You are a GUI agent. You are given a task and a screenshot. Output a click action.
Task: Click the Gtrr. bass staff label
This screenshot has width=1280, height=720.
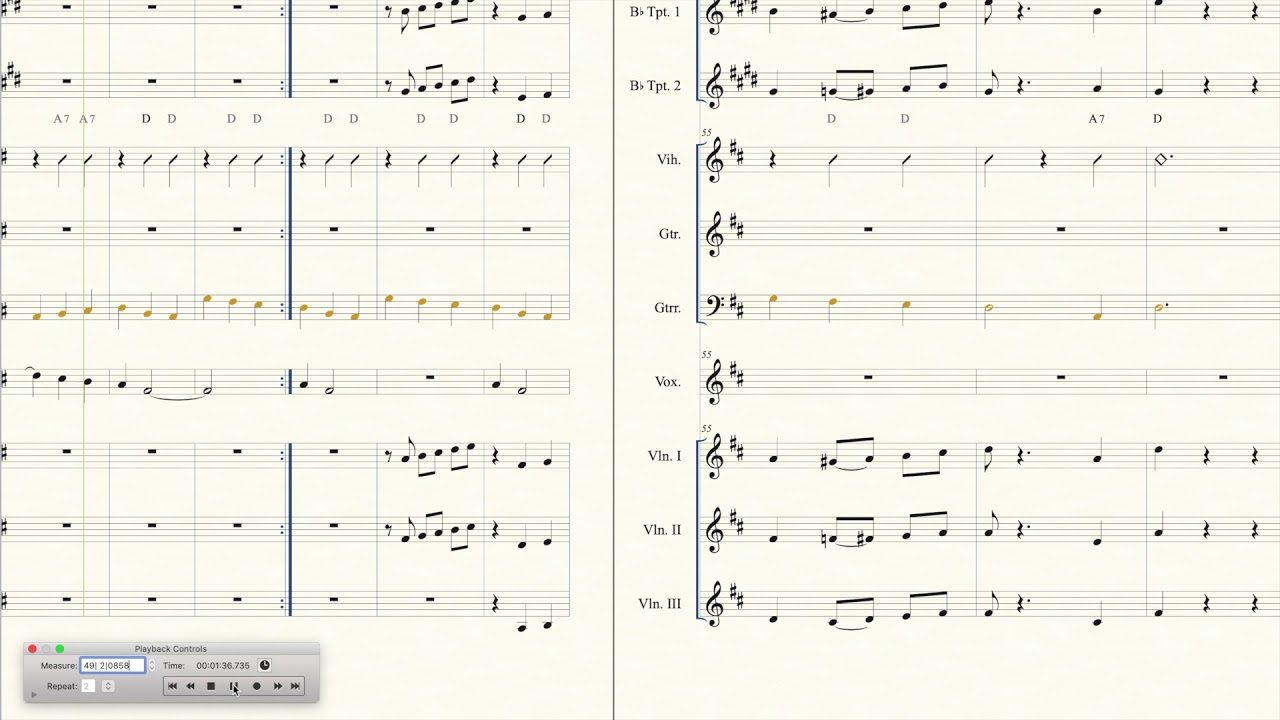click(x=667, y=308)
